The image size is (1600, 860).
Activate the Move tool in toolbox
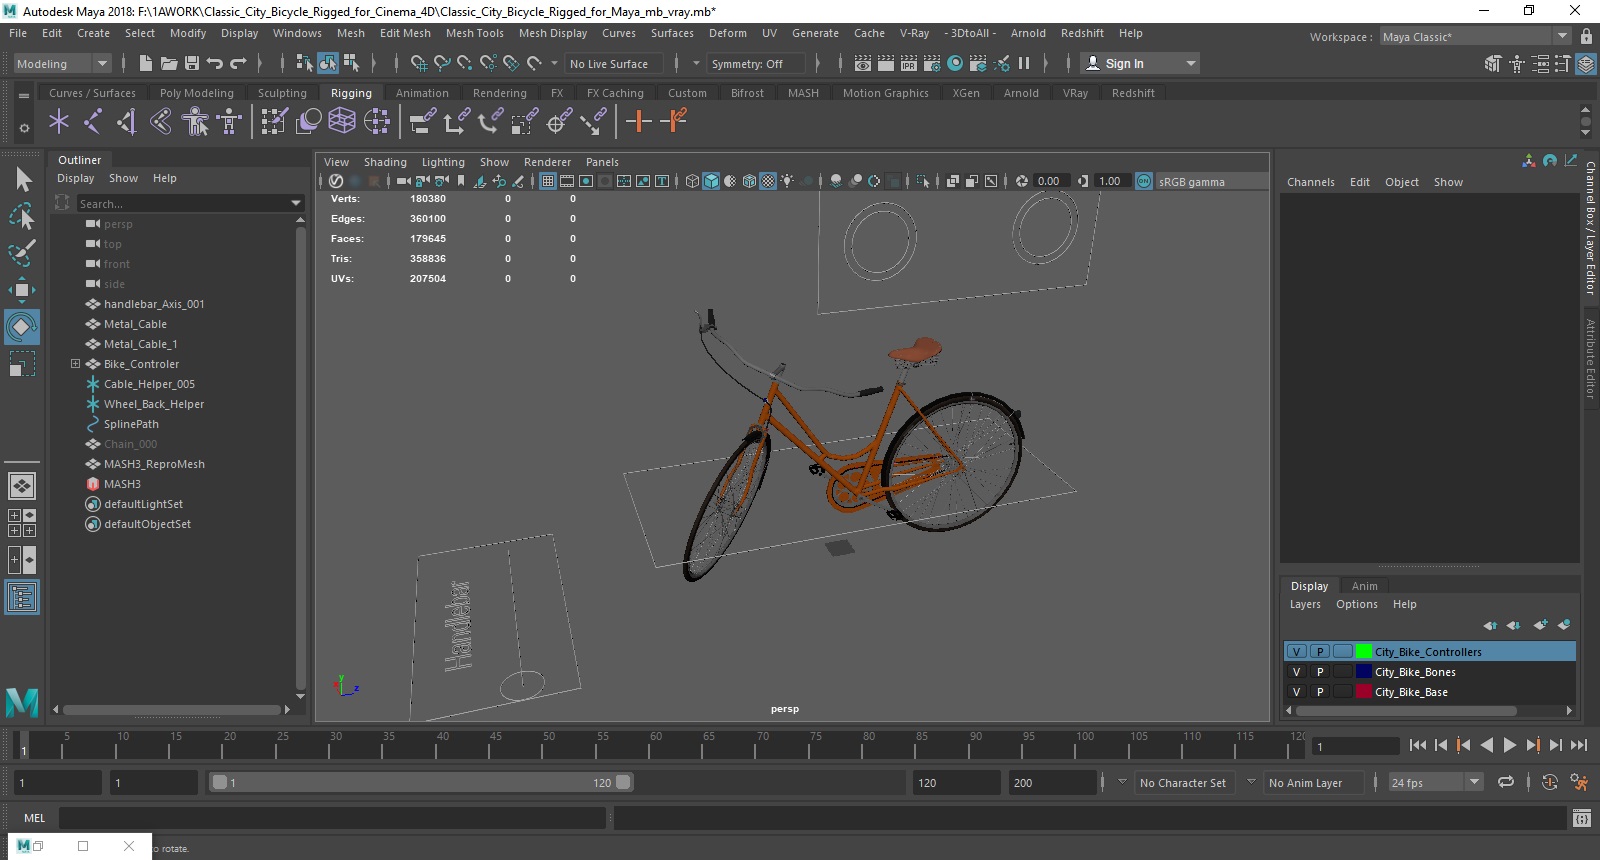pyautogui.click(x=22, y=290)
